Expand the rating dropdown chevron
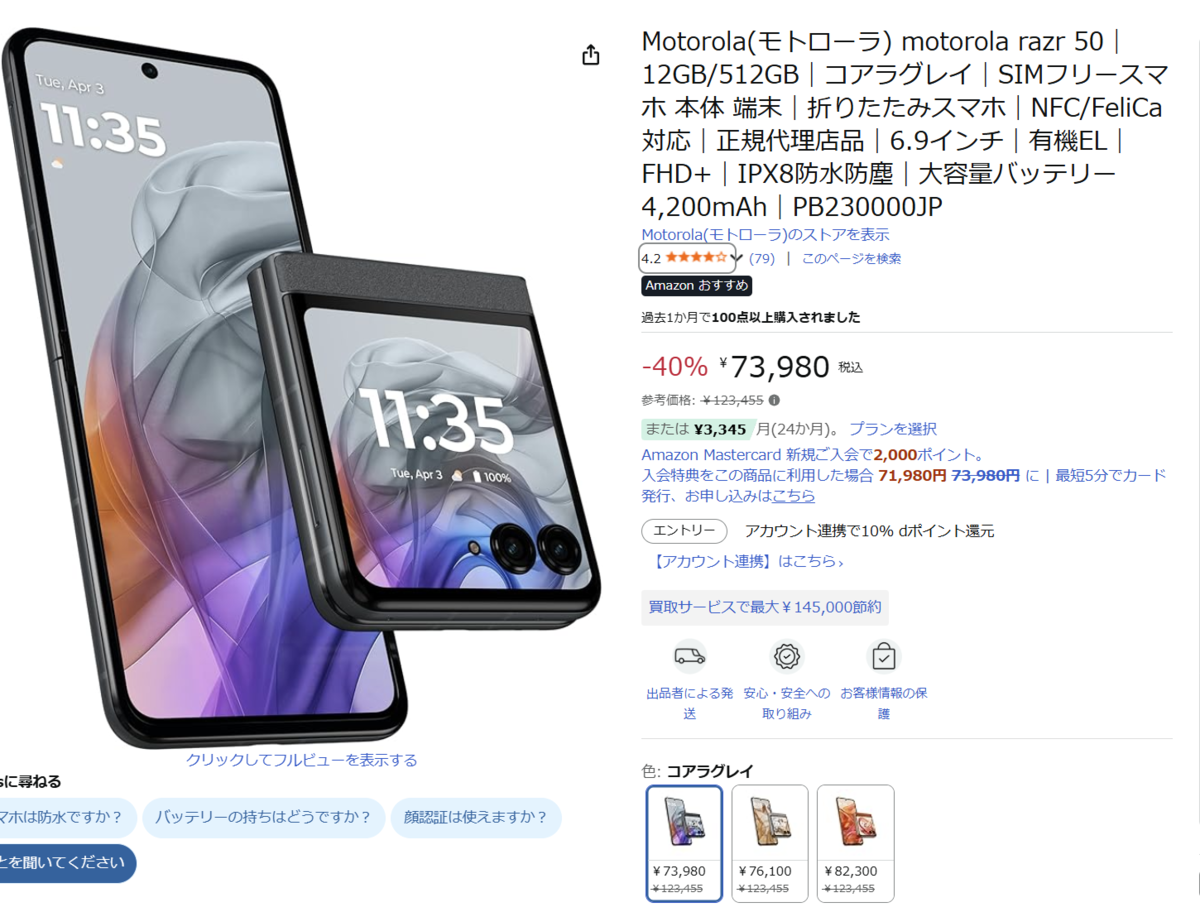Screen dimensions: 1200x912 click(x=737, y=259)
